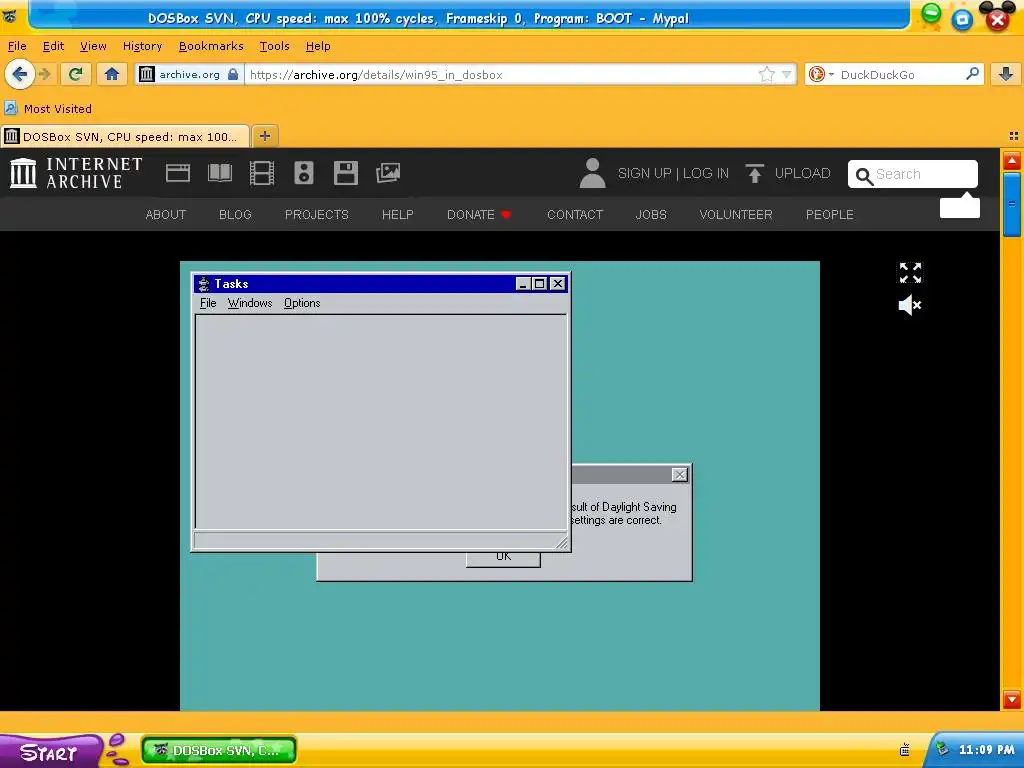Open the History menu
Screen dimensions: 1024x768
pos(142,46)
